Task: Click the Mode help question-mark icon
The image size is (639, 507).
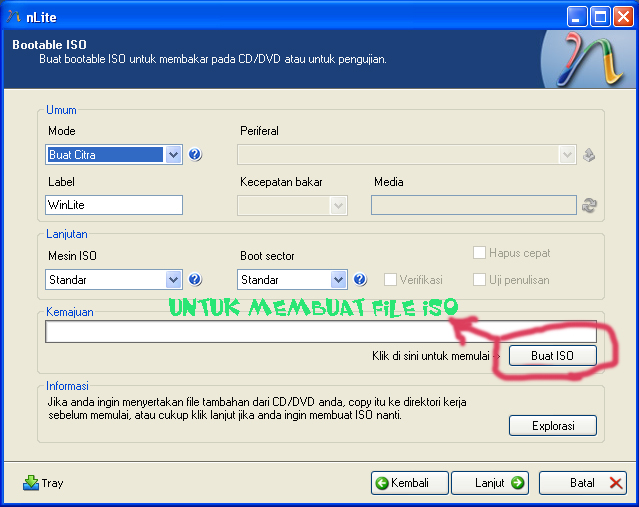Action: tap(195, 154)
